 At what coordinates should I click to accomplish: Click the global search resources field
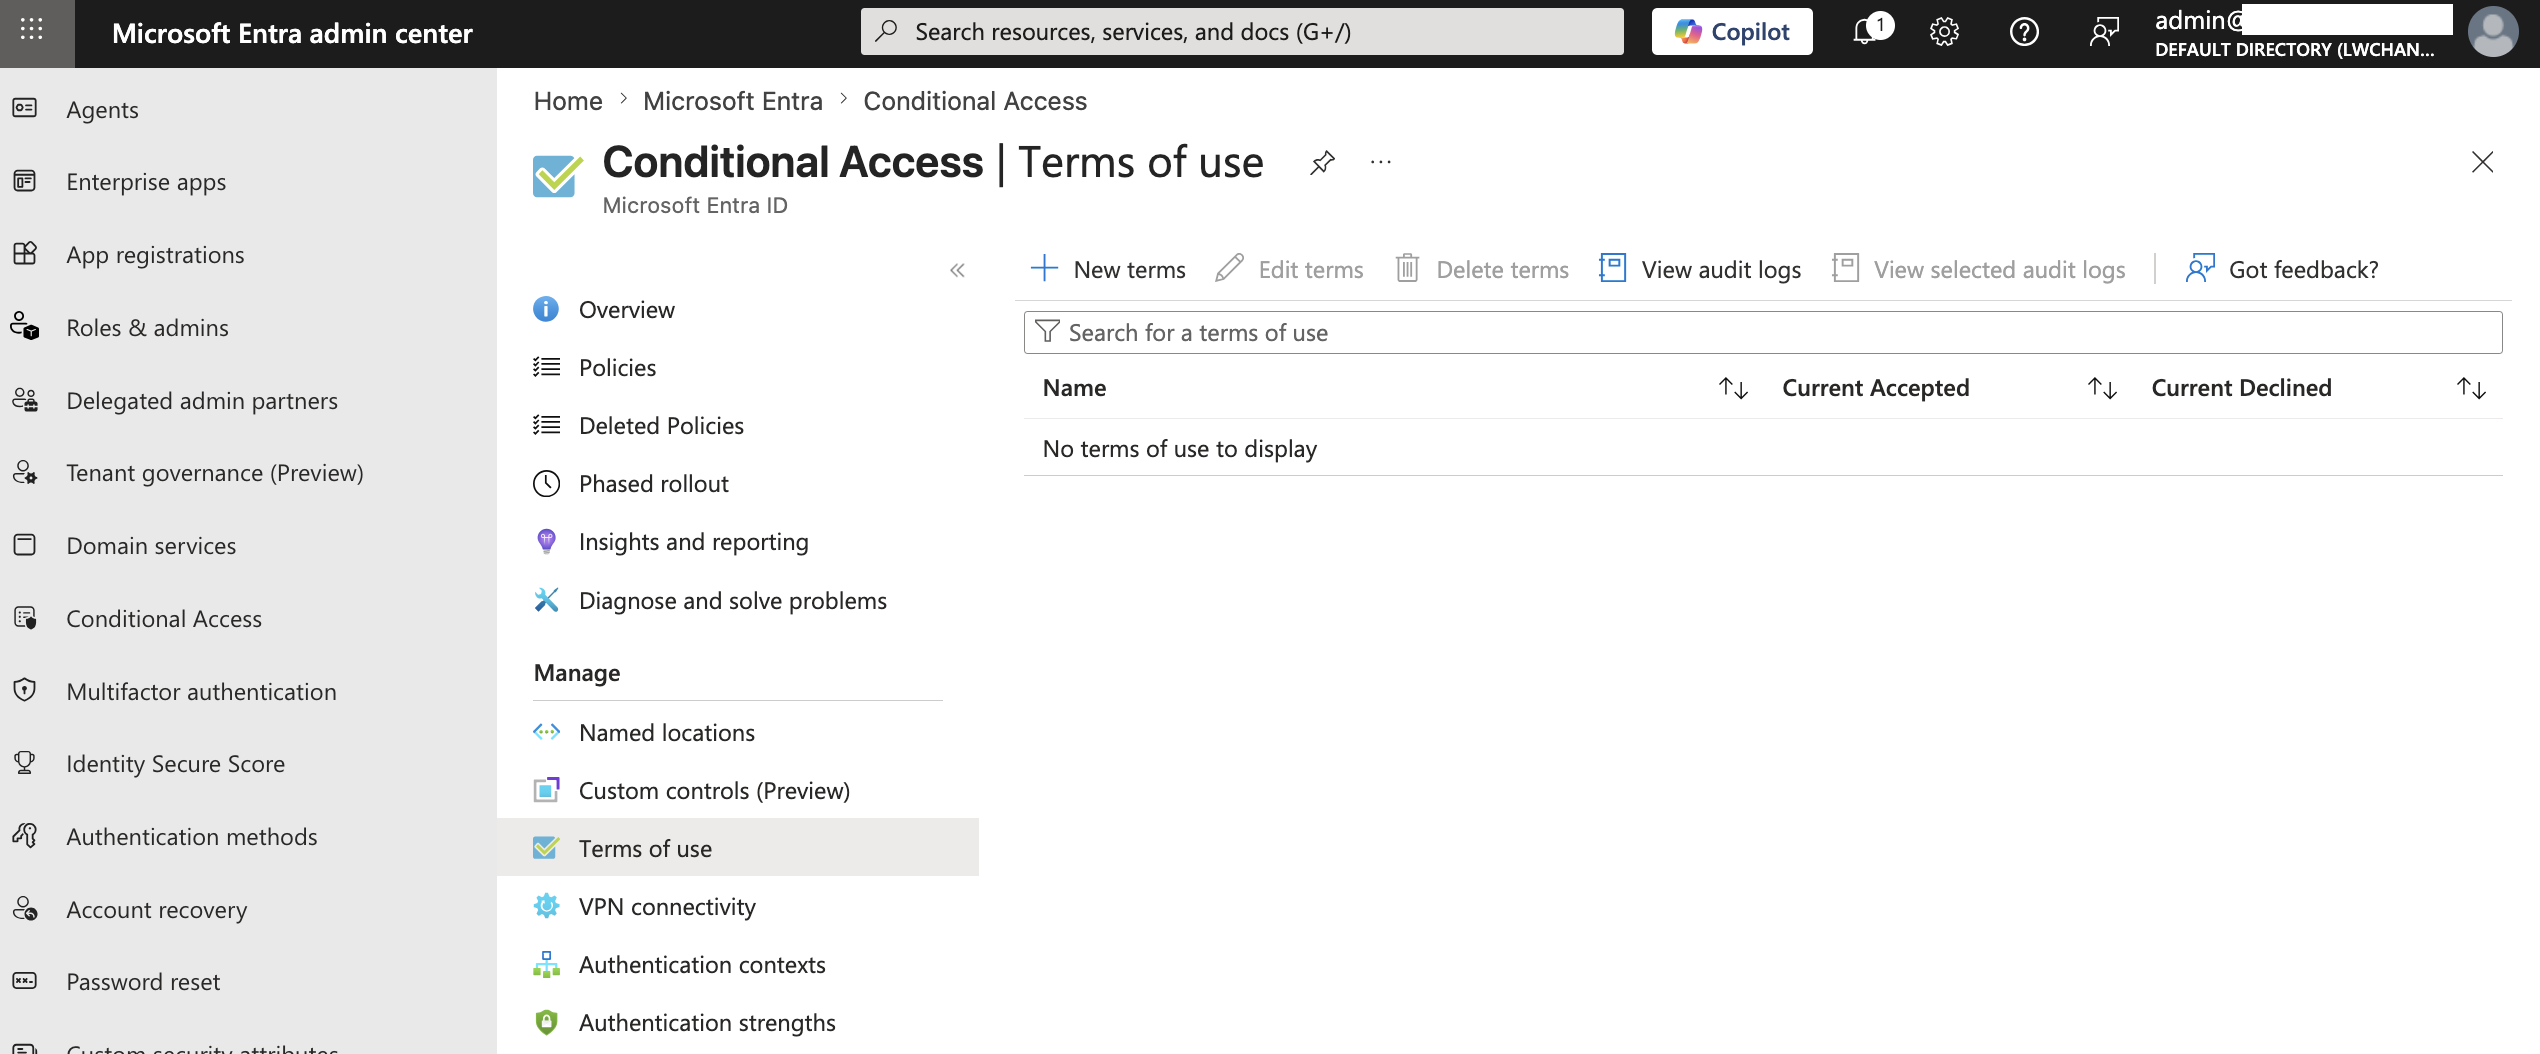(x=1242, y=32)
